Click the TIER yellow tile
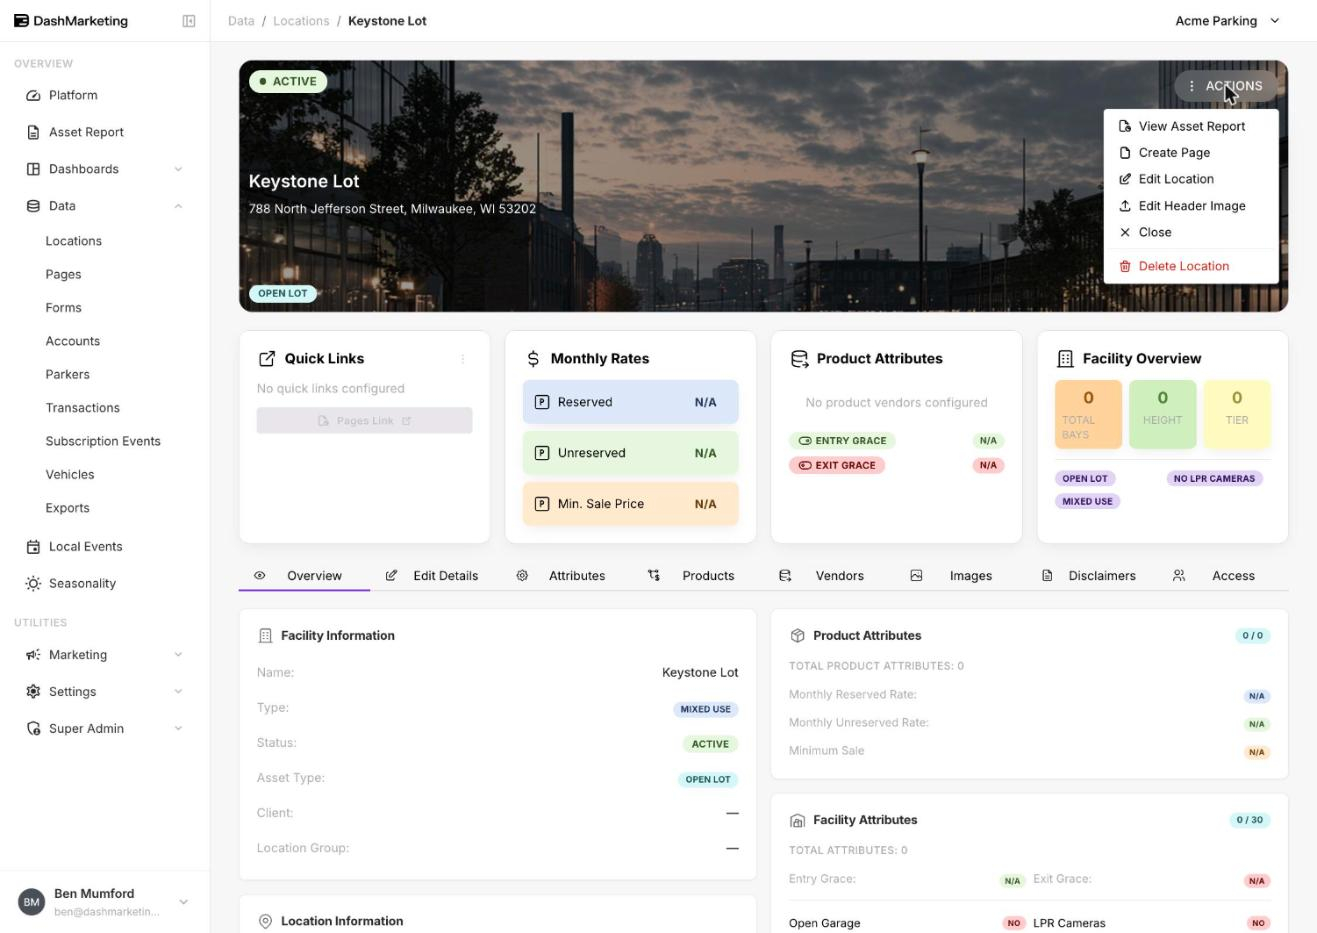The image size is (1317, 933). tap(1237, 414)
